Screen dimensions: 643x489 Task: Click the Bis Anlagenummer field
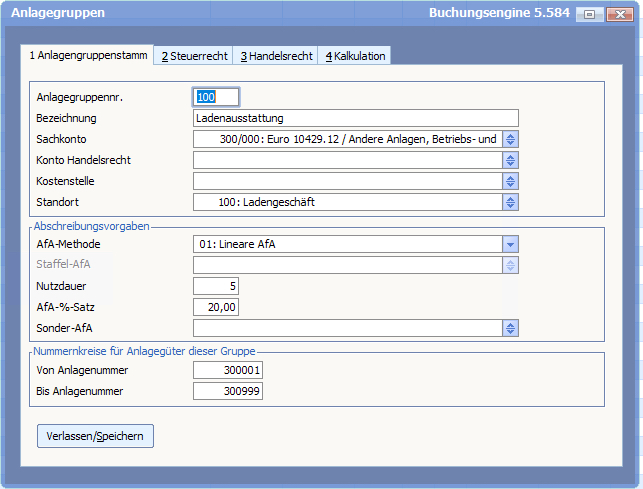pyautogui.click(x=228, y=391)
